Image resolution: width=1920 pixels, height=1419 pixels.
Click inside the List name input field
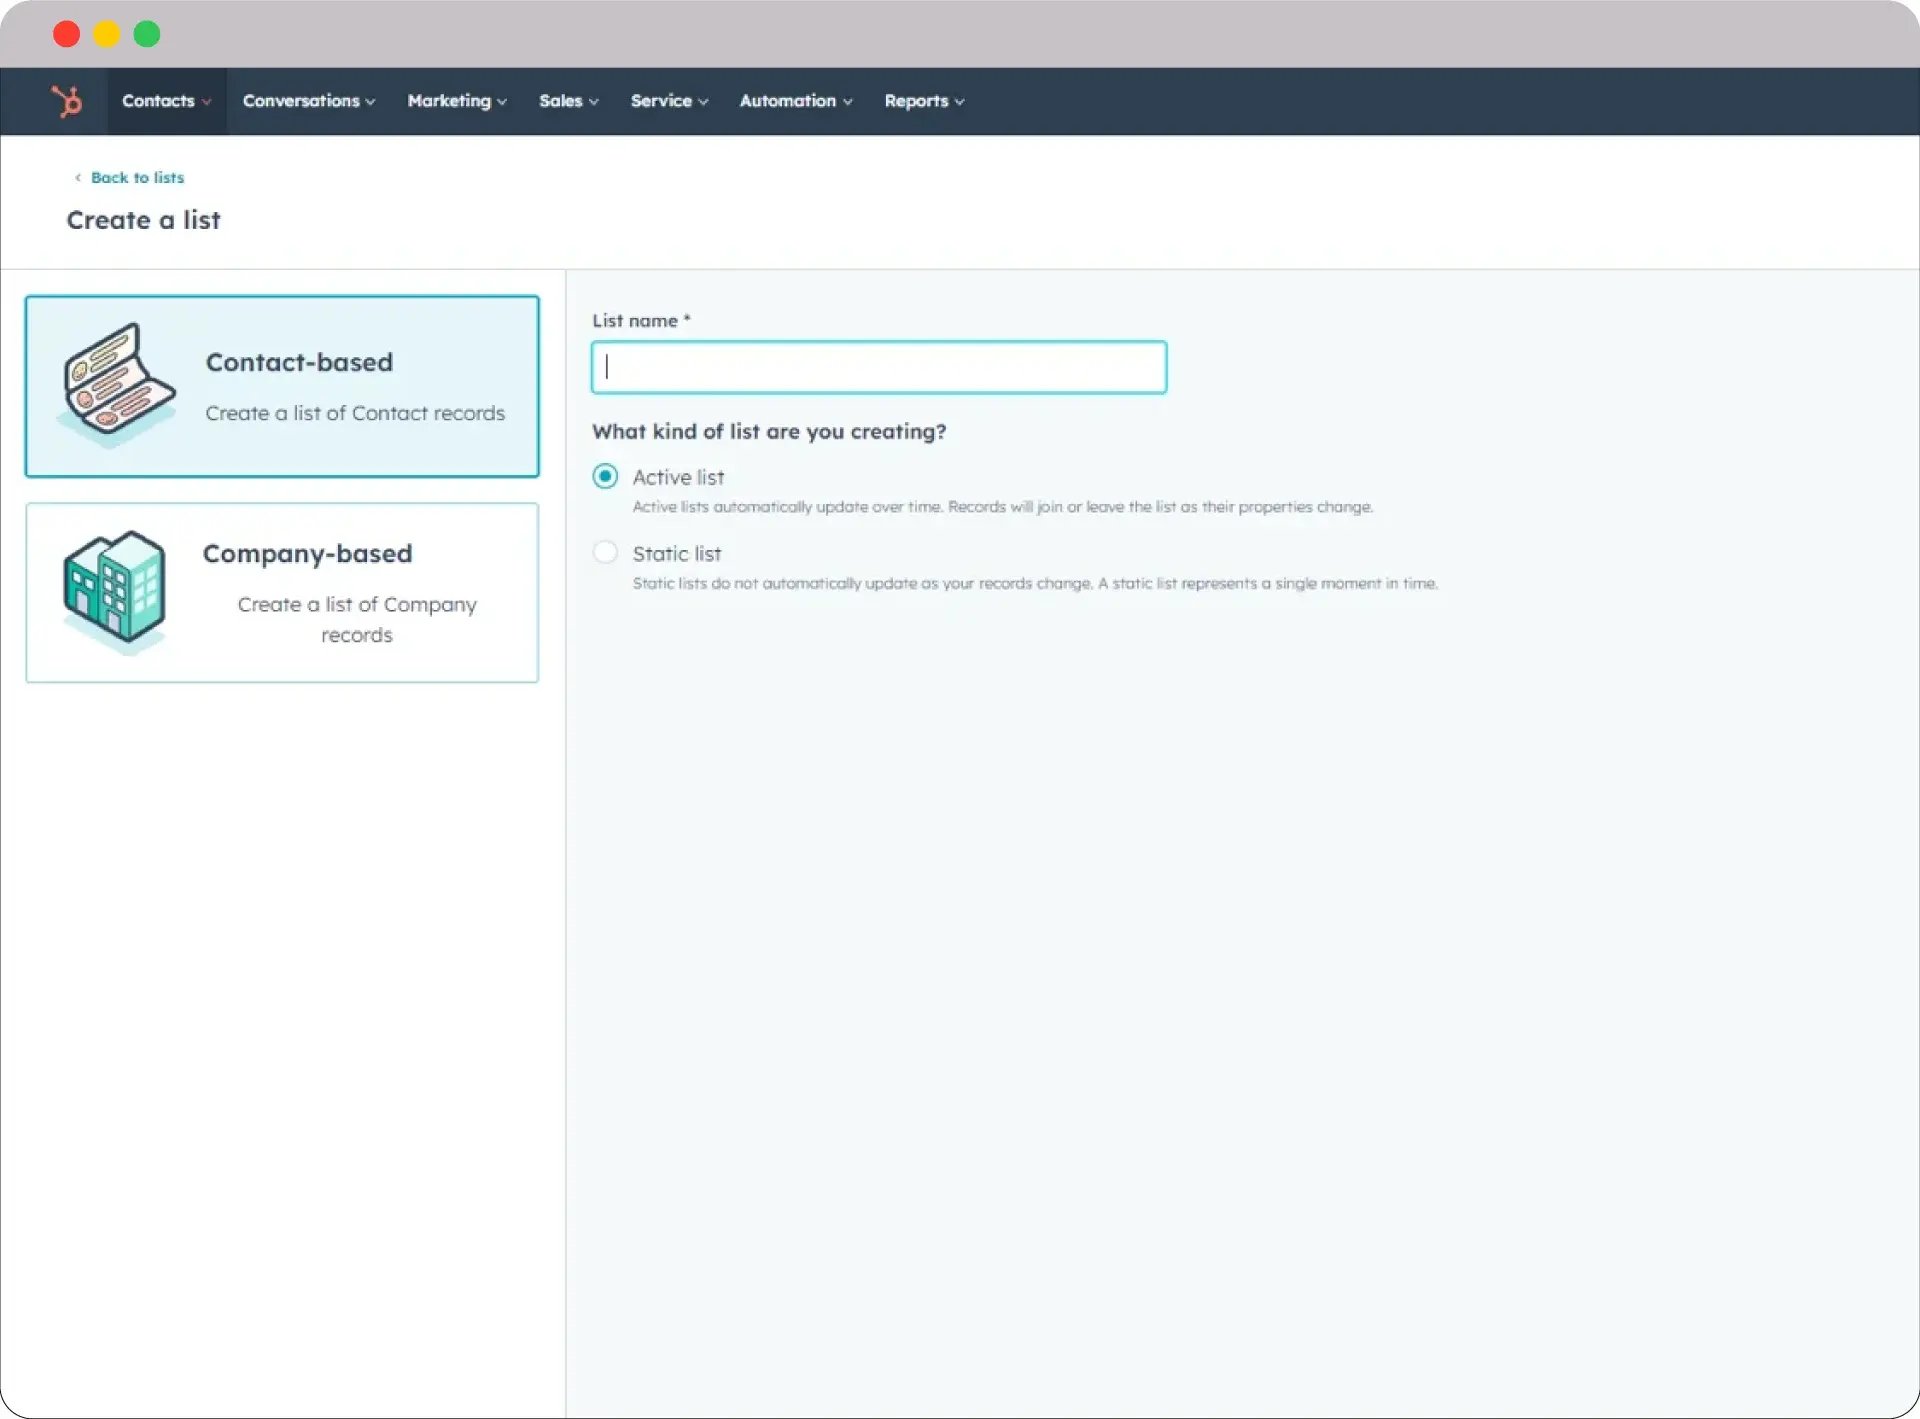point(878,367)
